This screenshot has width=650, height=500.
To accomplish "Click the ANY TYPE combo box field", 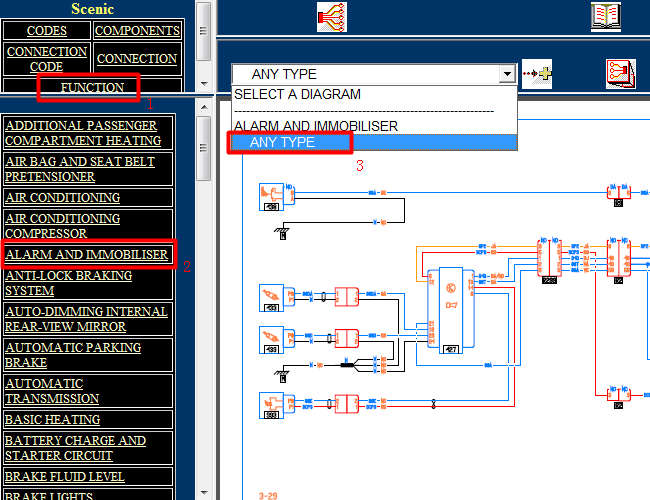I will (374, 74).
